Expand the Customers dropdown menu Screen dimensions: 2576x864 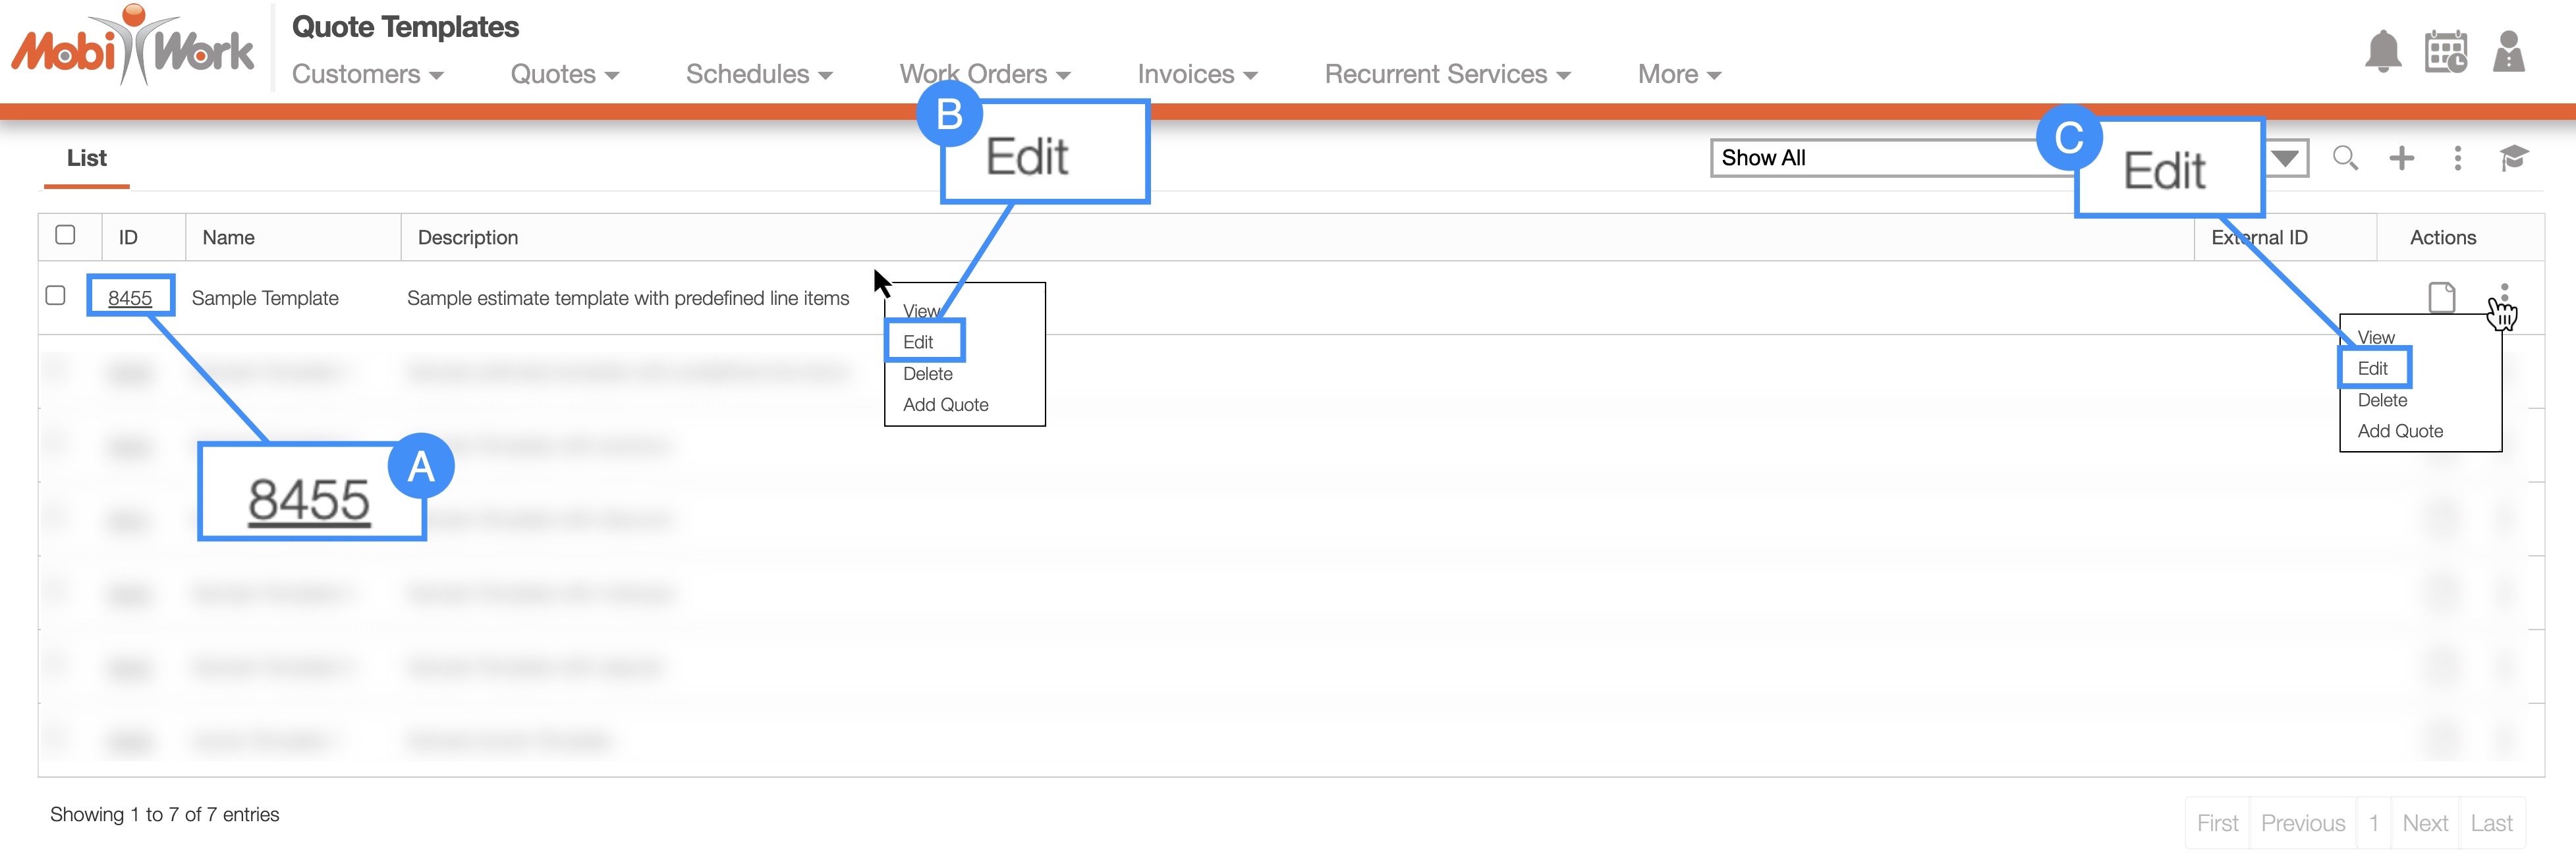coord(367,75)
